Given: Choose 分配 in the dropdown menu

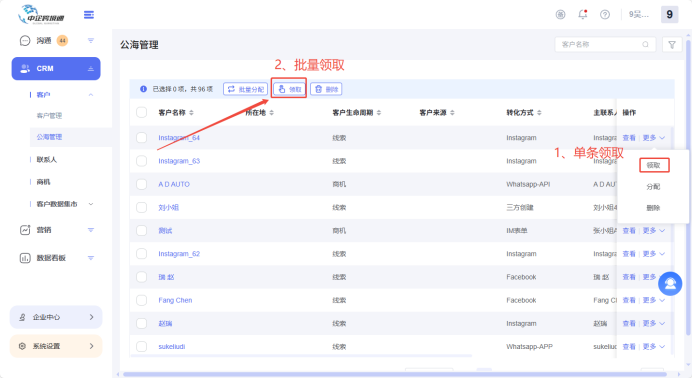Looking at the screenshot, I should point(653,187).
